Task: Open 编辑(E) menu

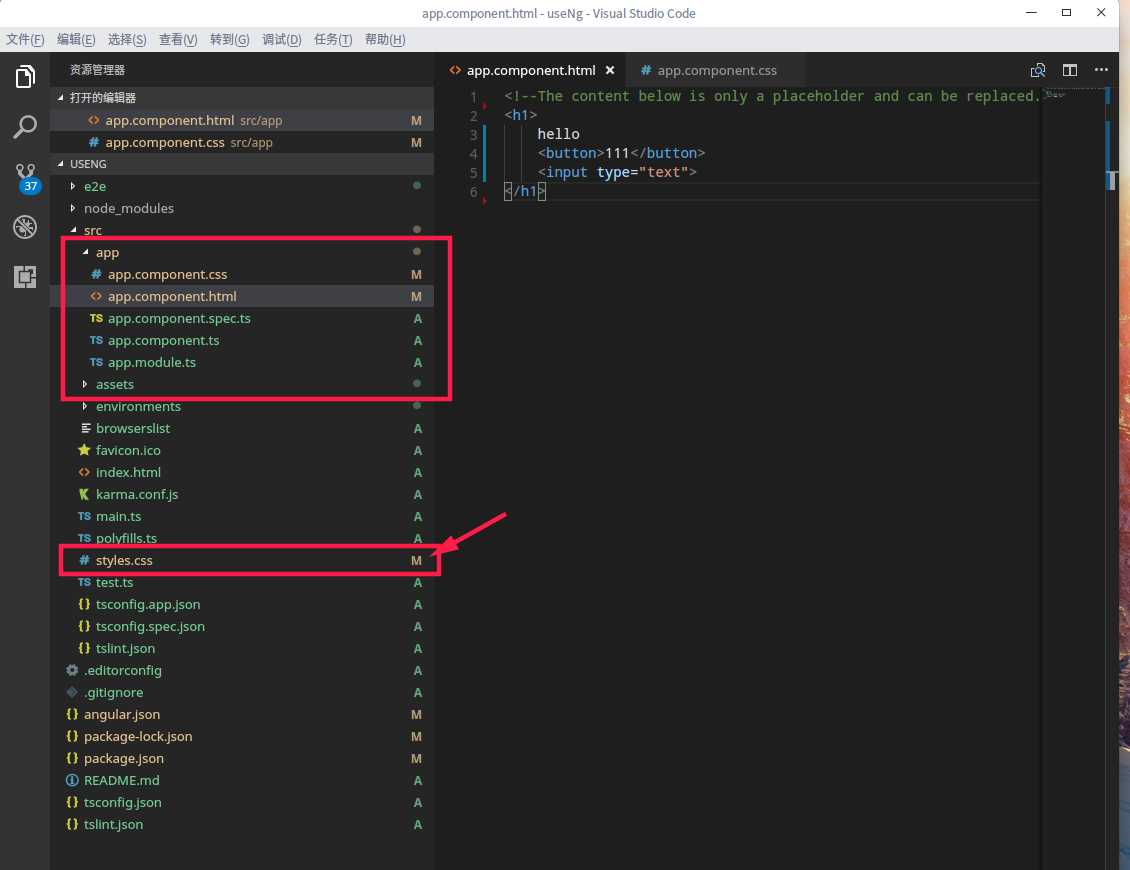Action: click(76, 40)
